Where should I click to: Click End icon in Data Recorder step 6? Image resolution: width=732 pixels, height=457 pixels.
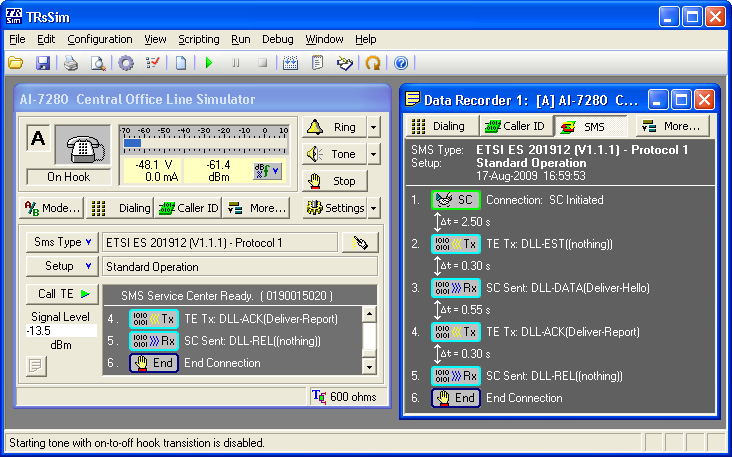456,398
